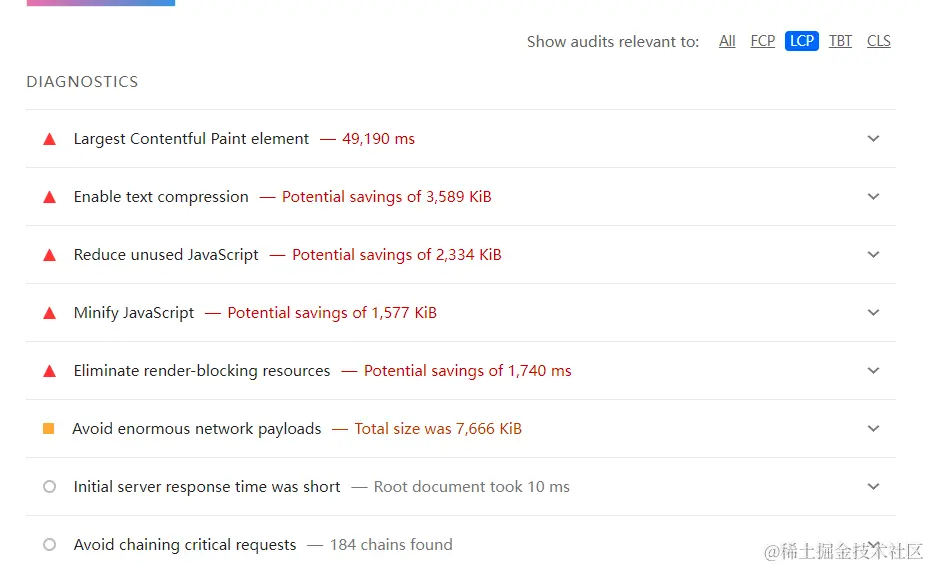Click red triangle beside Largest Contentful Paint element
The height and width of the screenshot is (568, 930).
50,139
